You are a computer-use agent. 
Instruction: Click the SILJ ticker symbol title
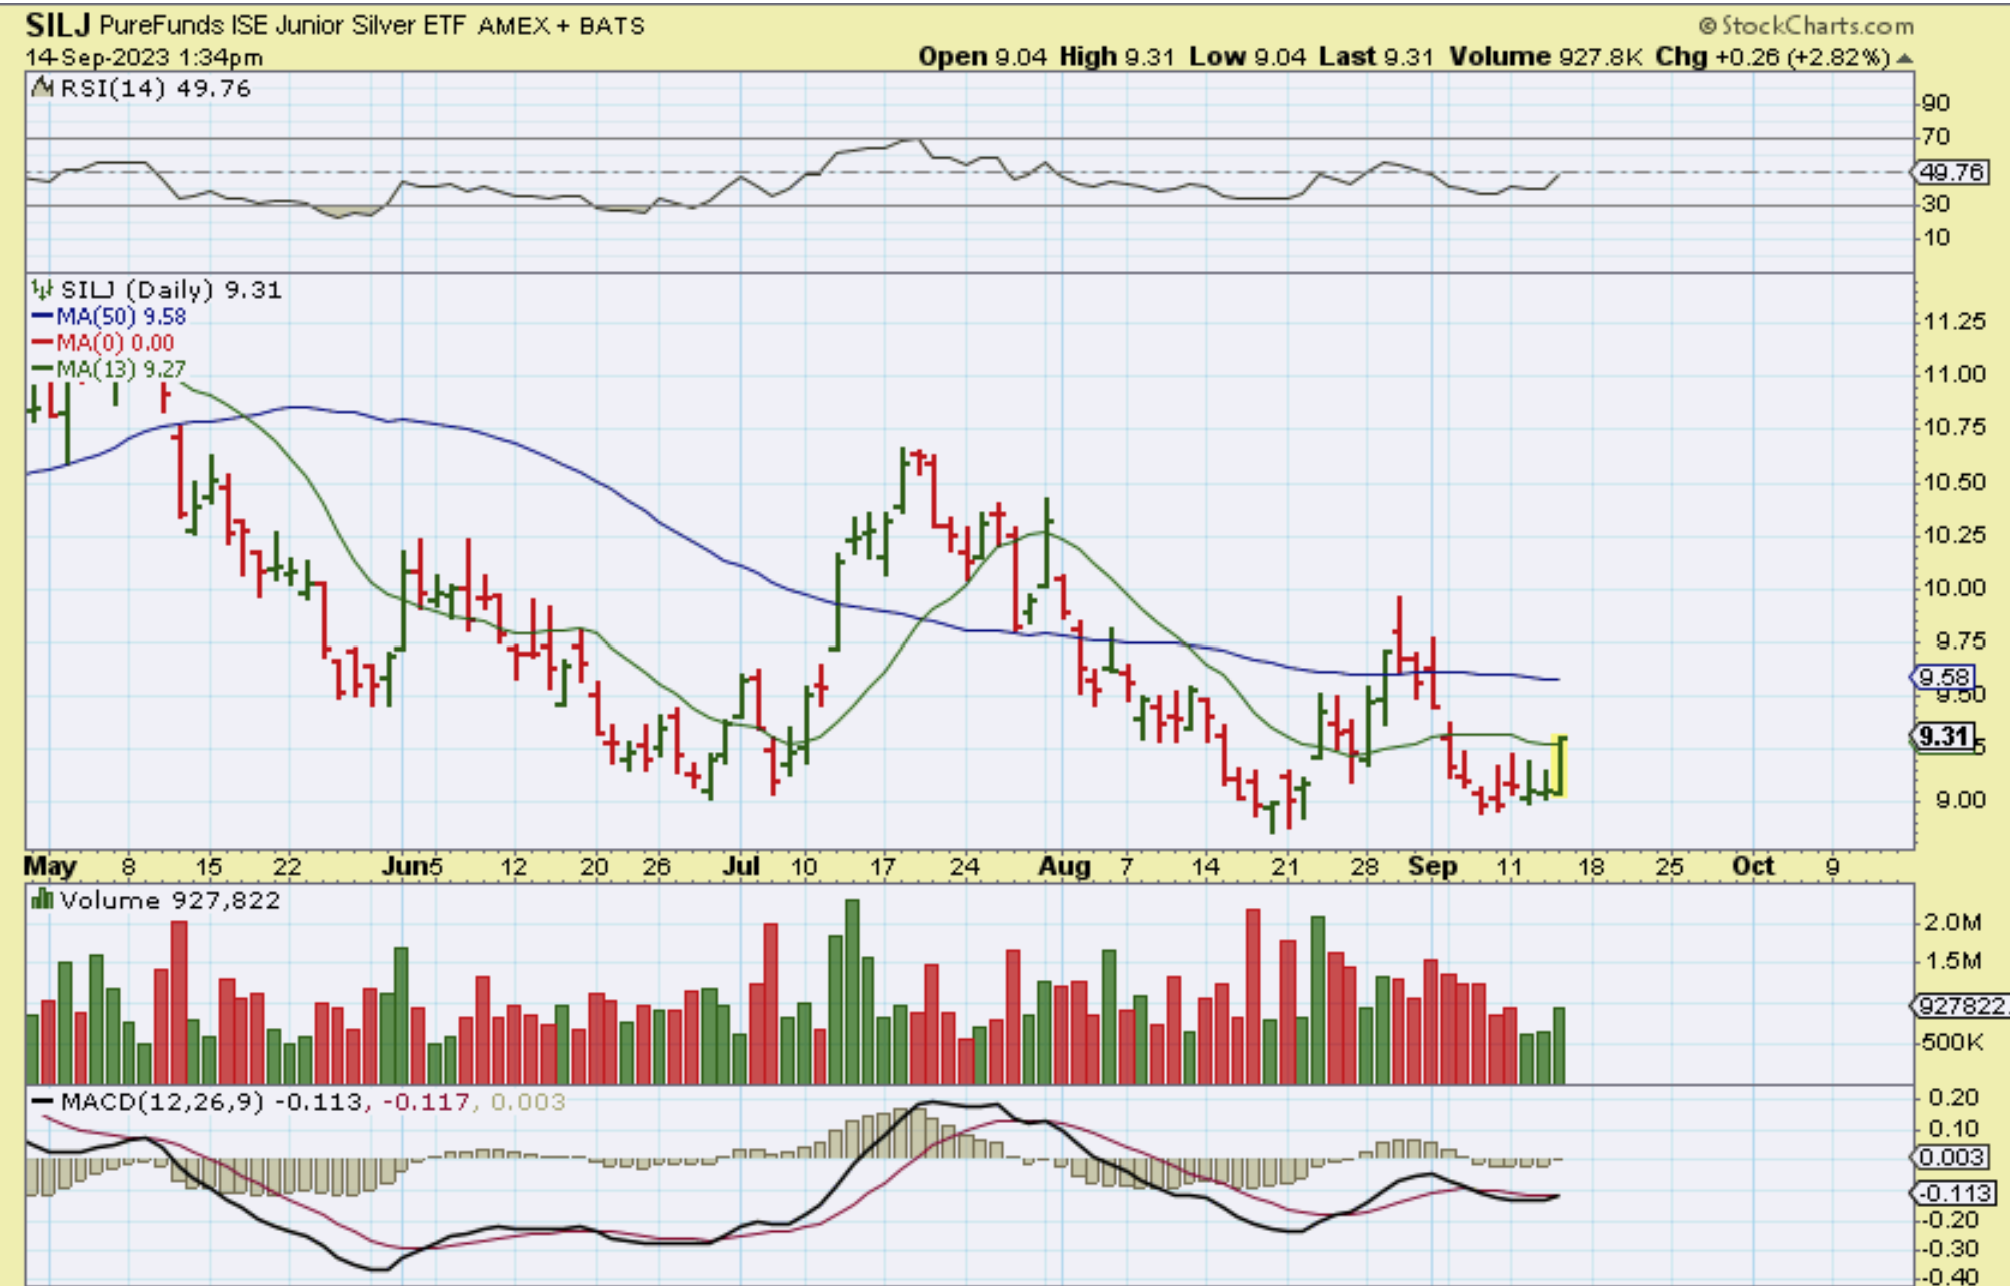58,24
